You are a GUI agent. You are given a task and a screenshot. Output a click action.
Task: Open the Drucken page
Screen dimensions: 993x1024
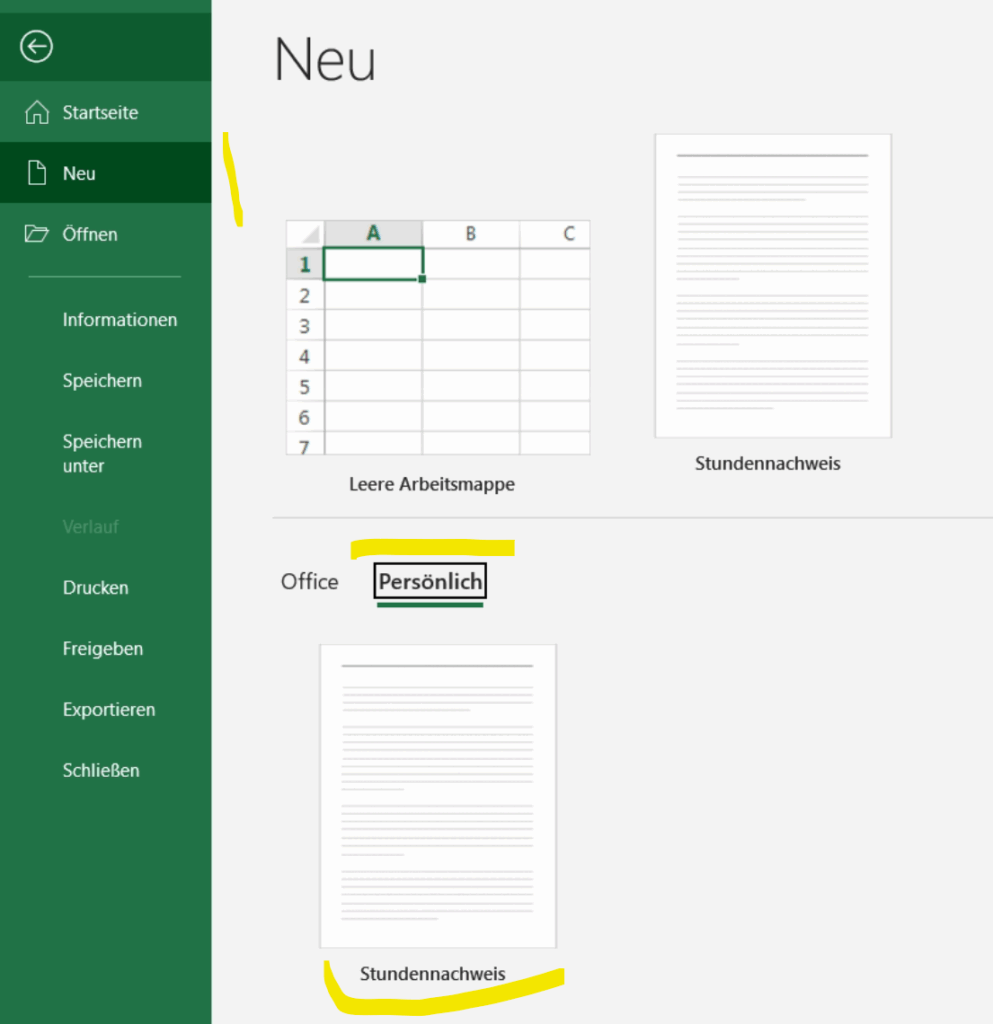coord(95,588)
